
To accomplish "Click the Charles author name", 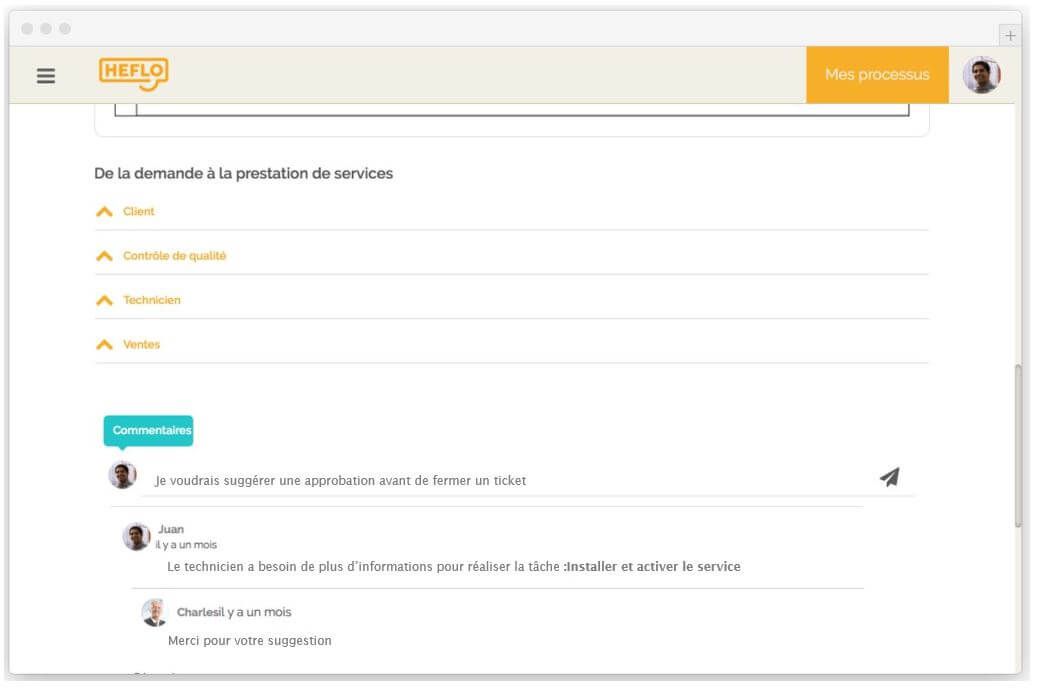I will coord(195,612).
